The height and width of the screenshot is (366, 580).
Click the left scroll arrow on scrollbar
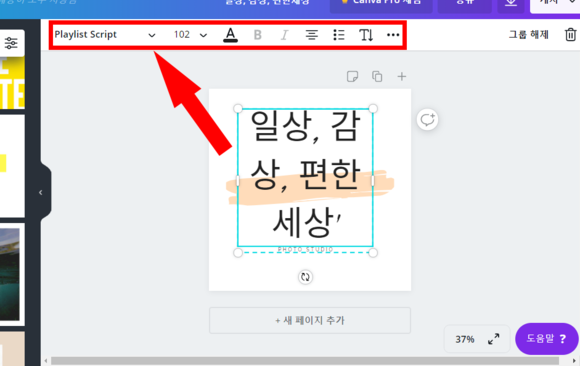click(46, 361)
